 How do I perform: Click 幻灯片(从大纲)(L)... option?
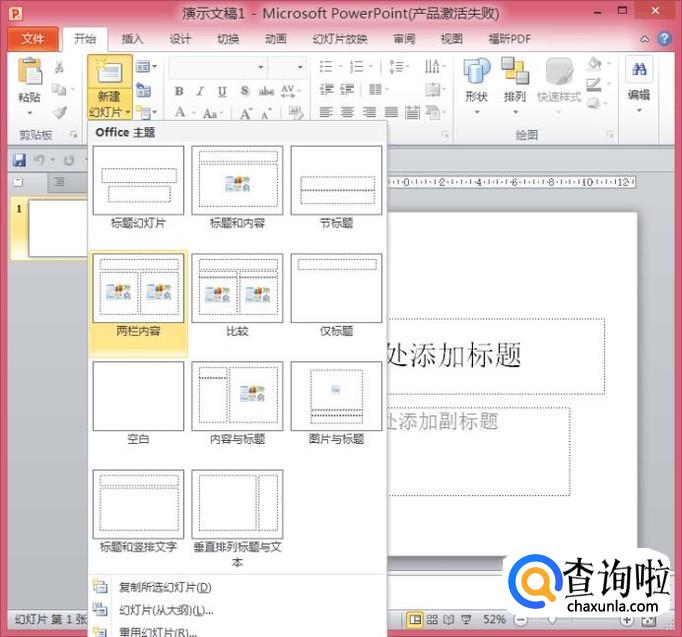click(x=166, y=610)
